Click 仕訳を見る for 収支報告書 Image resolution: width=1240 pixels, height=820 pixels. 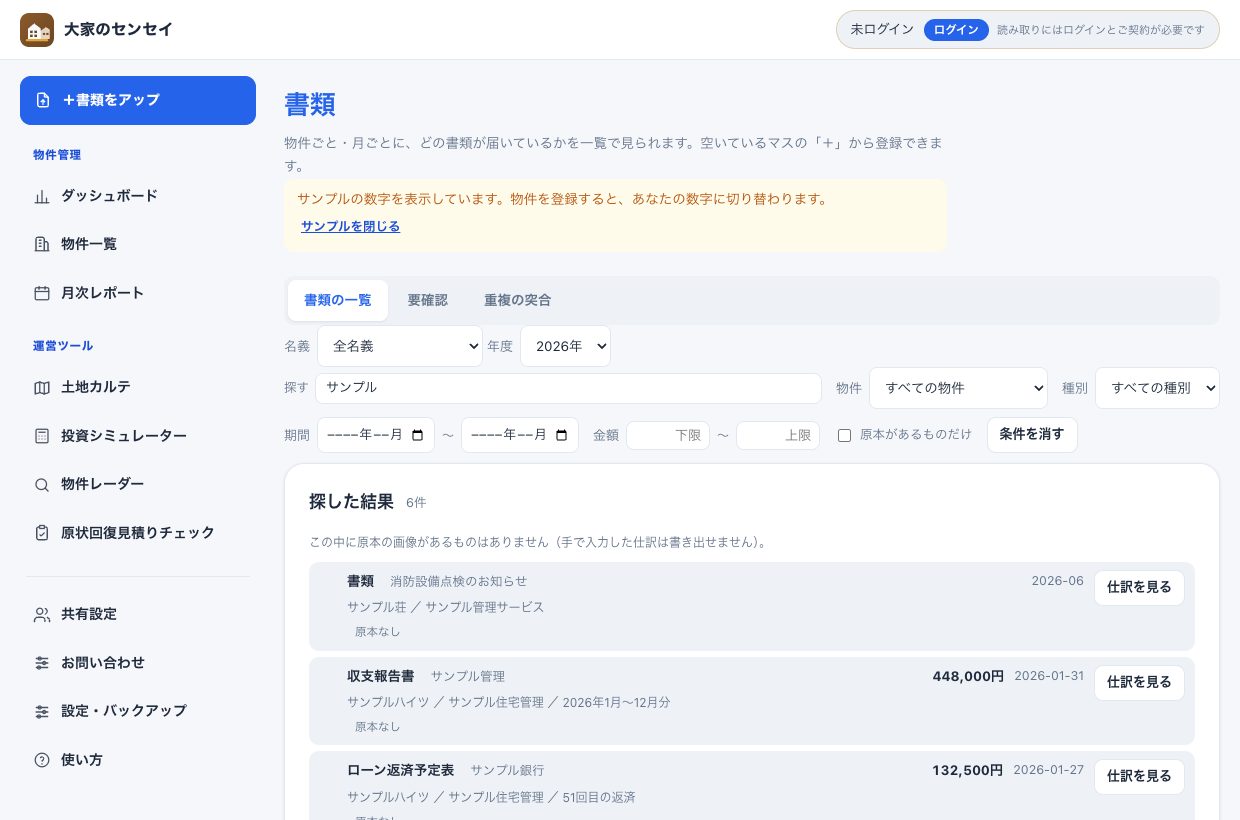click(1139, 682)
